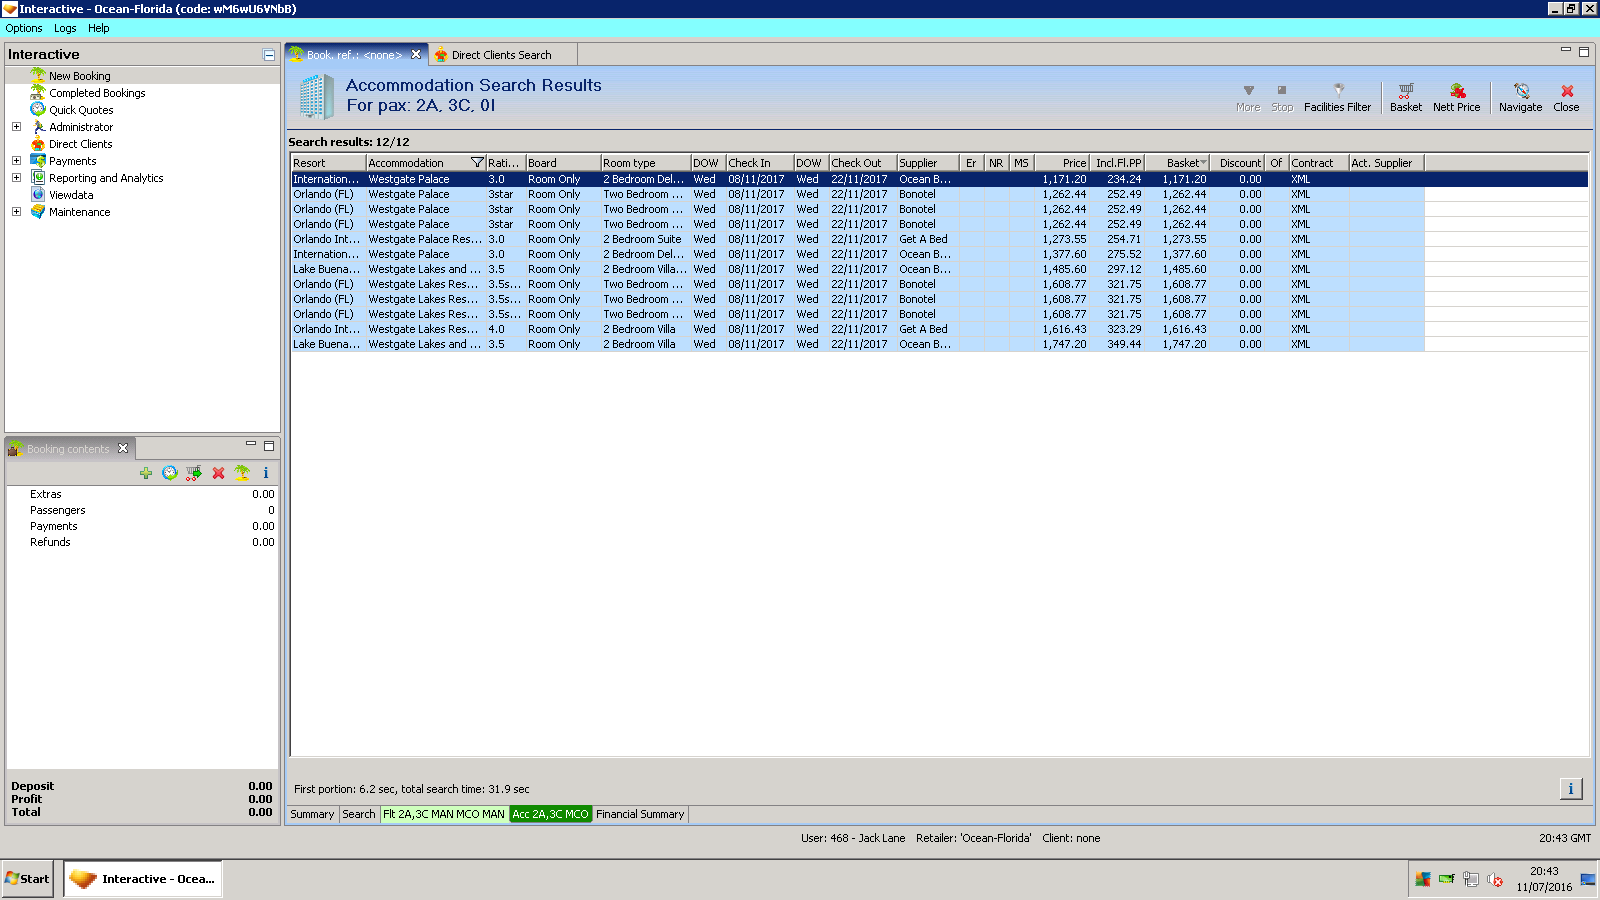Select Completed Bookings in the sidebar
This screenshot has height=900, width=1600.
(x=97, y=93)
